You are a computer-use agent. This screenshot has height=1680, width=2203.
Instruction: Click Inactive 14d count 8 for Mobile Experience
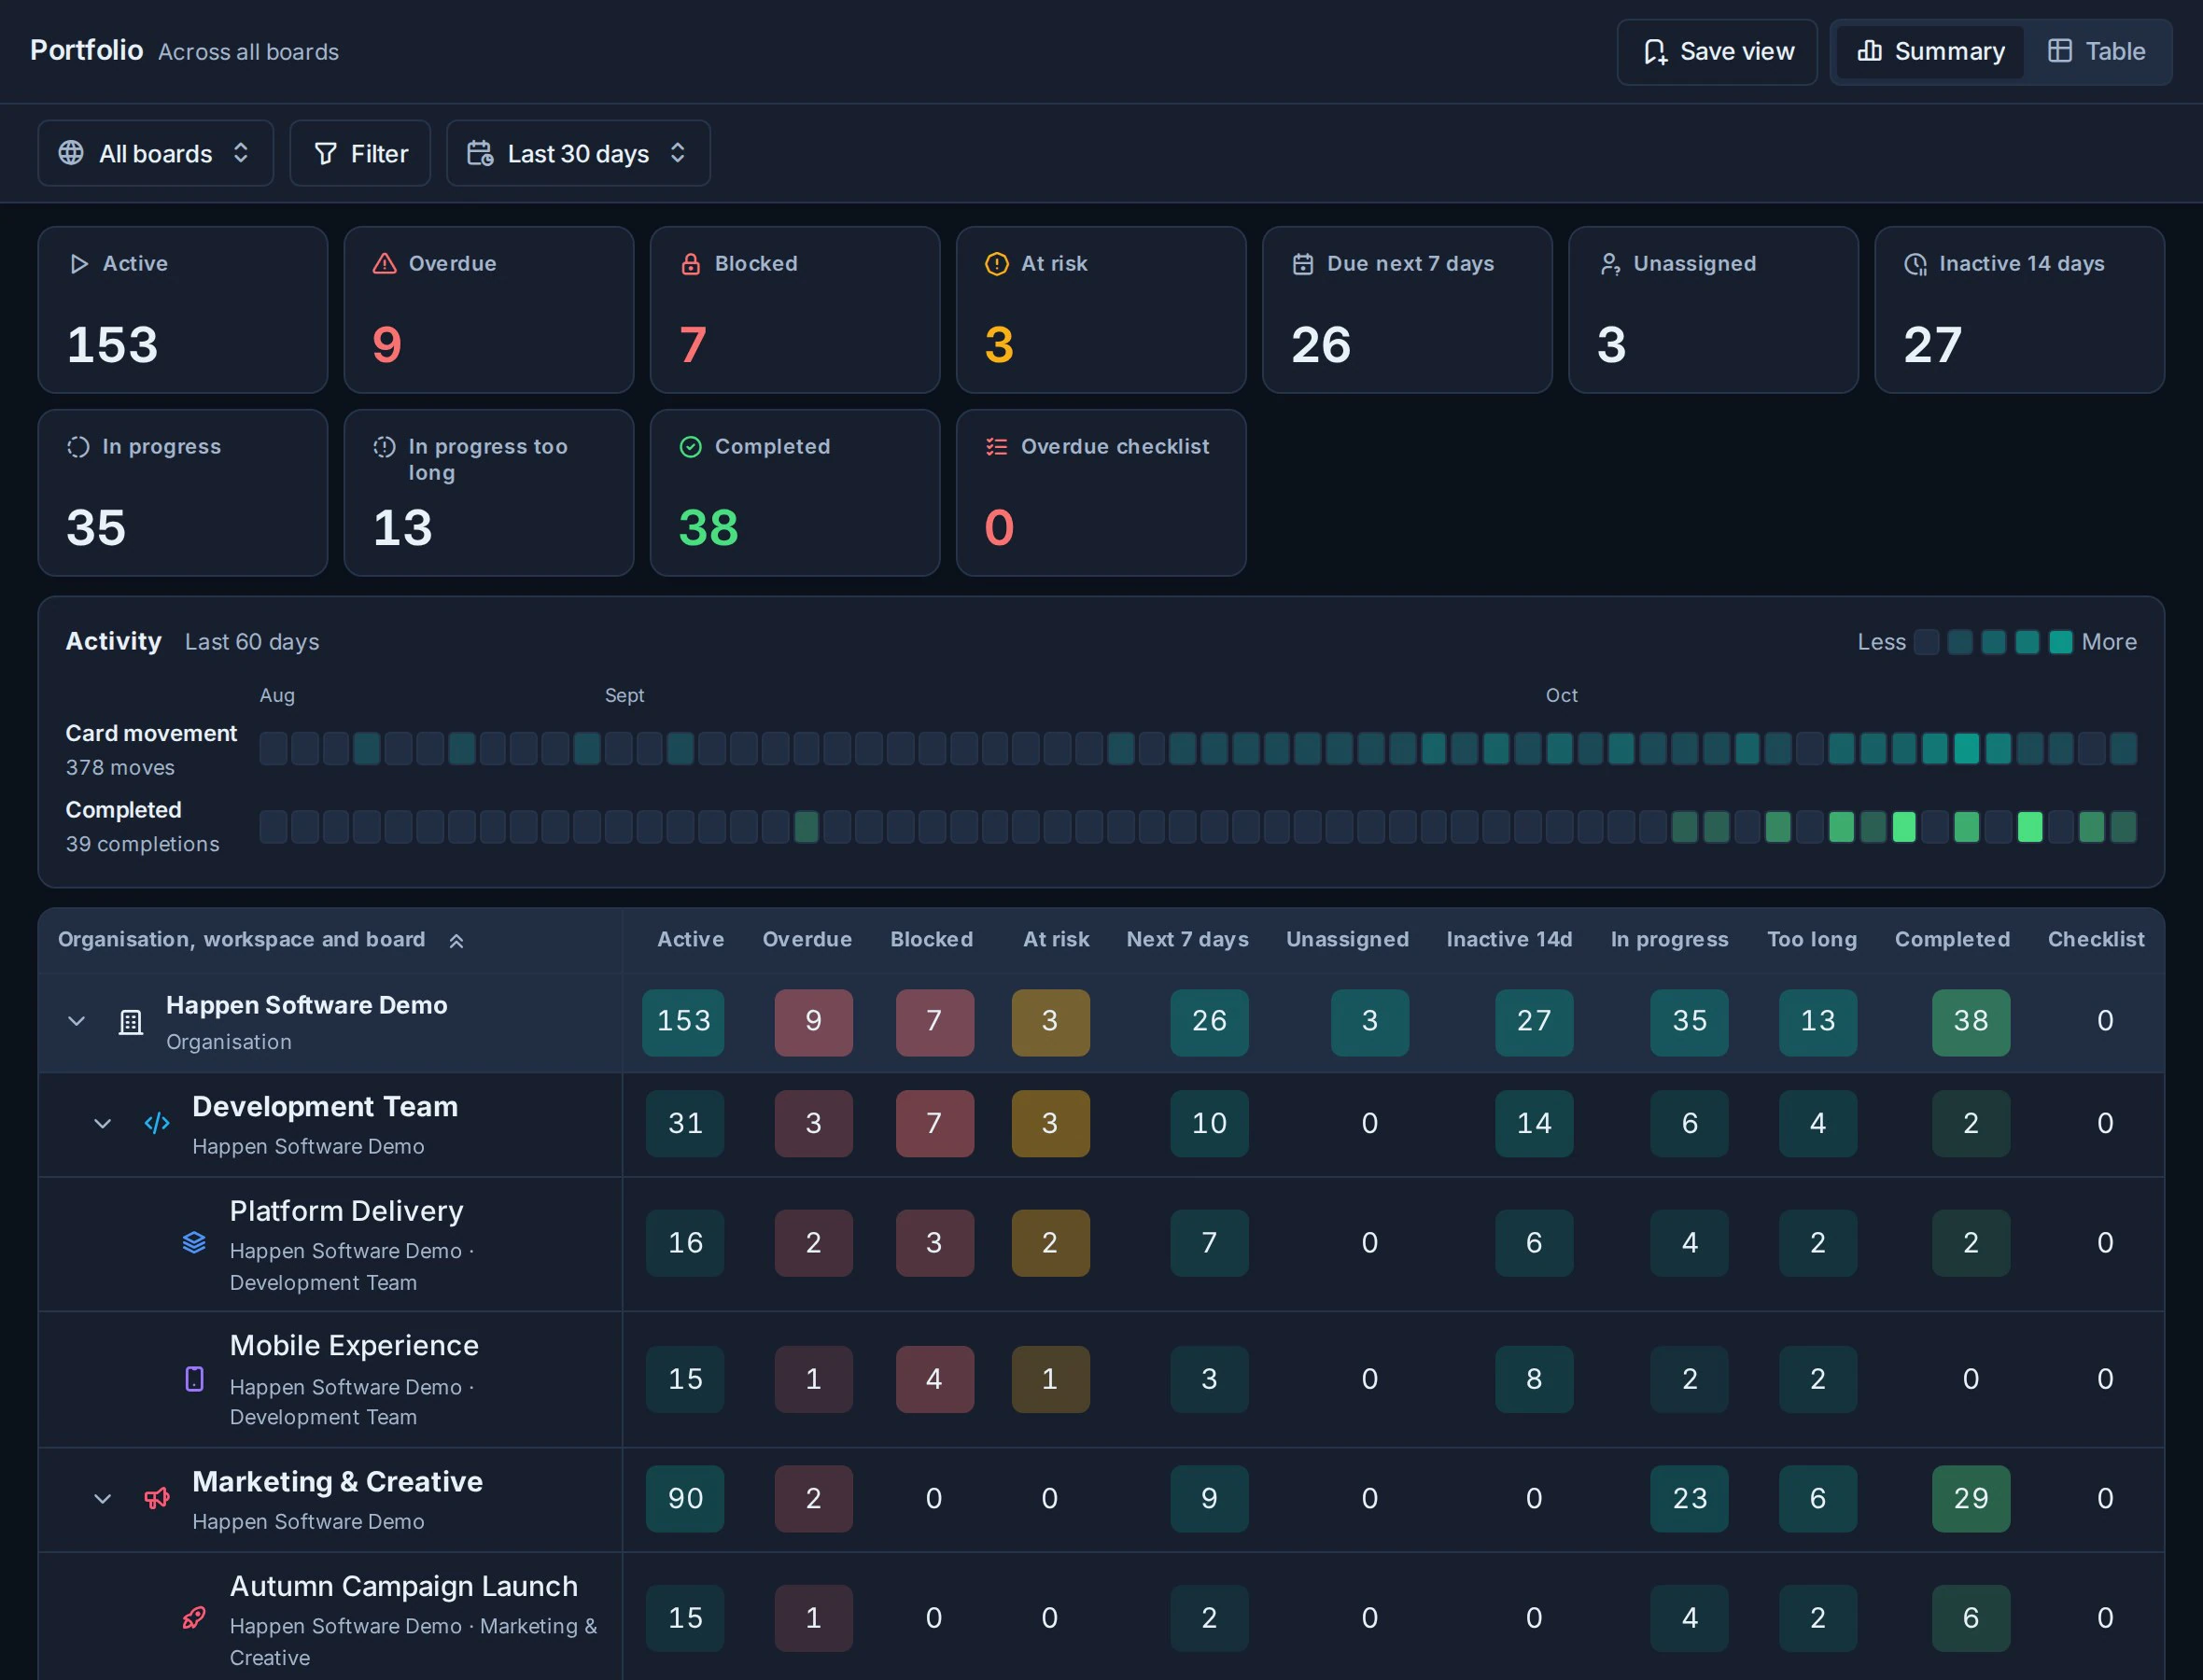[1534, 1379]
